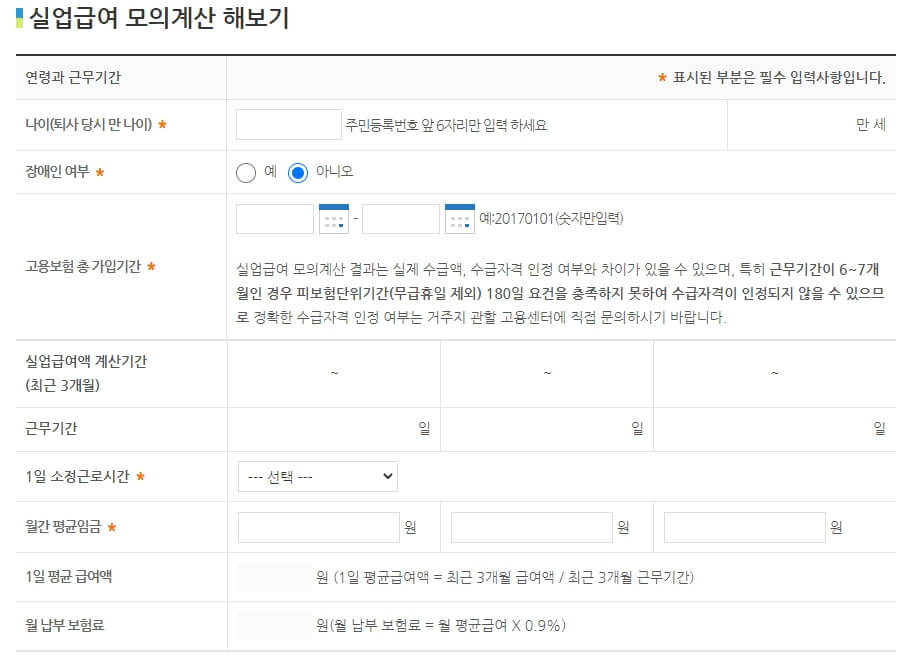Click the 나이 input field to enter age

pyautogui.click(x=288, y=123)
